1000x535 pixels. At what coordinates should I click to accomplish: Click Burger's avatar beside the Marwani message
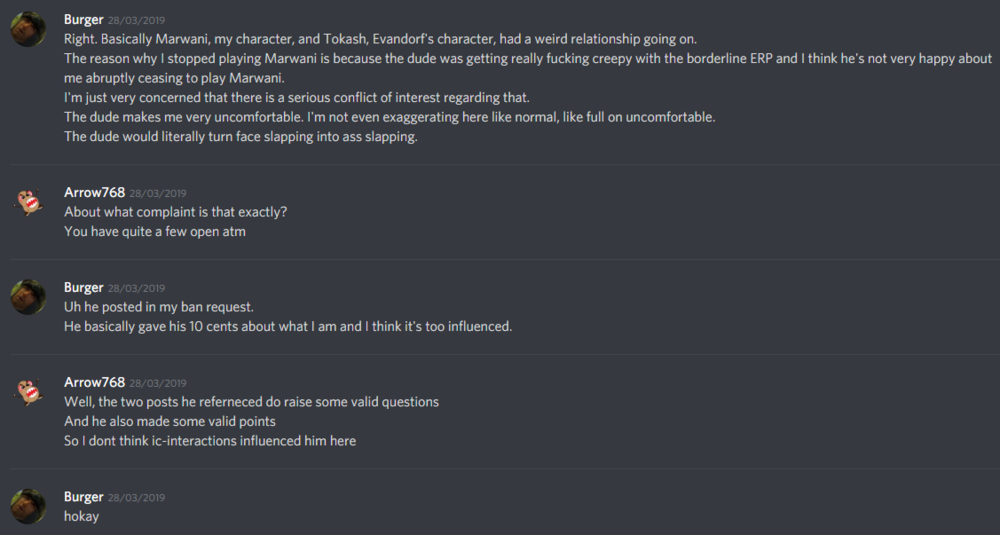pos(28,30)
